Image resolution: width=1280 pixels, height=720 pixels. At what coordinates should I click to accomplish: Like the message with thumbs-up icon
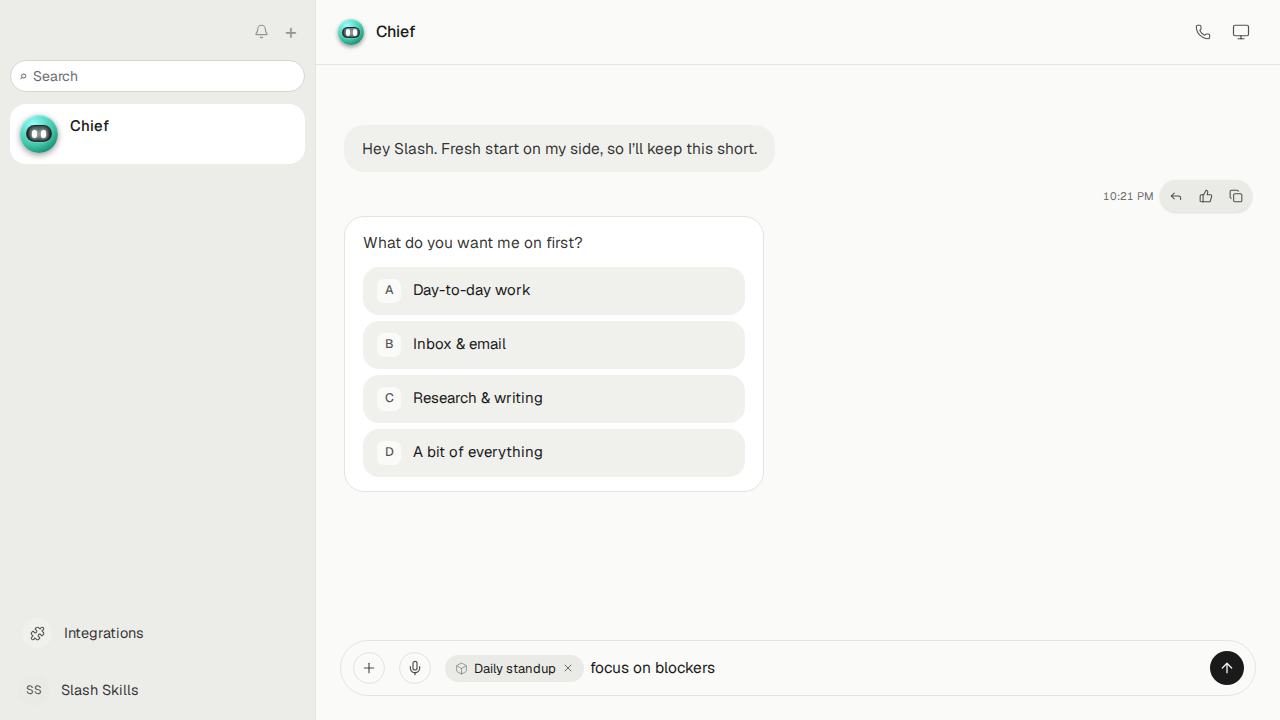click(1206, 197)
